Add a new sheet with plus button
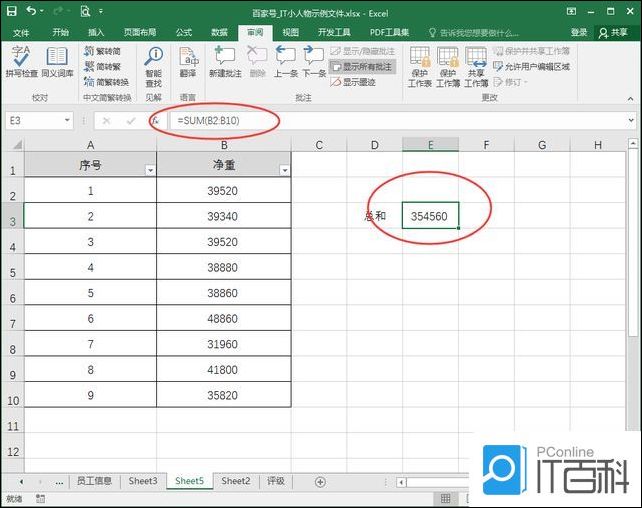Viewport: 642px width, 508px height. click(320, 481)
